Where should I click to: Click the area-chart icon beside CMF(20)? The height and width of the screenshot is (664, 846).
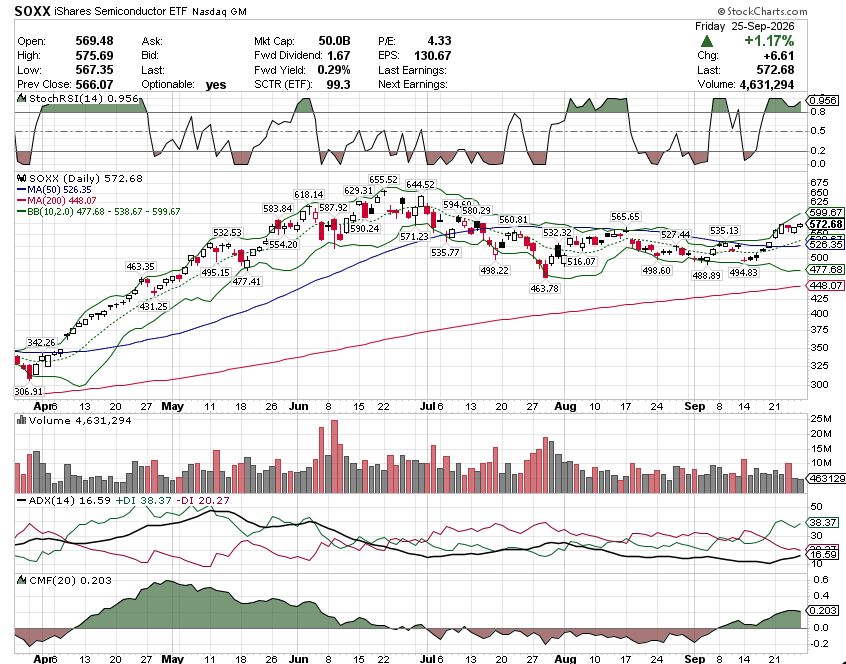pyautogui.click(x=22, y=580)
